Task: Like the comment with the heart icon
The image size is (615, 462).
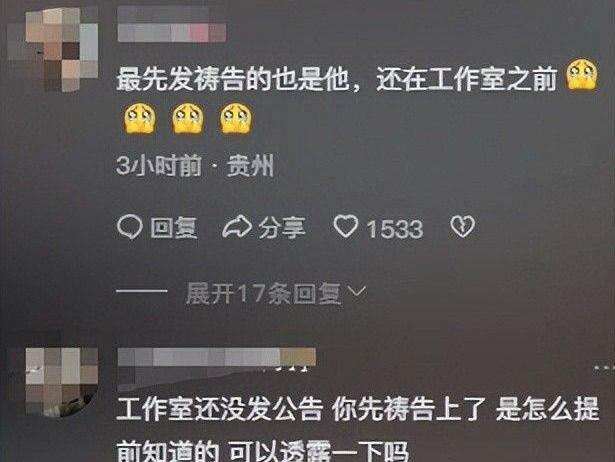Action: click(x=346, y=226)
